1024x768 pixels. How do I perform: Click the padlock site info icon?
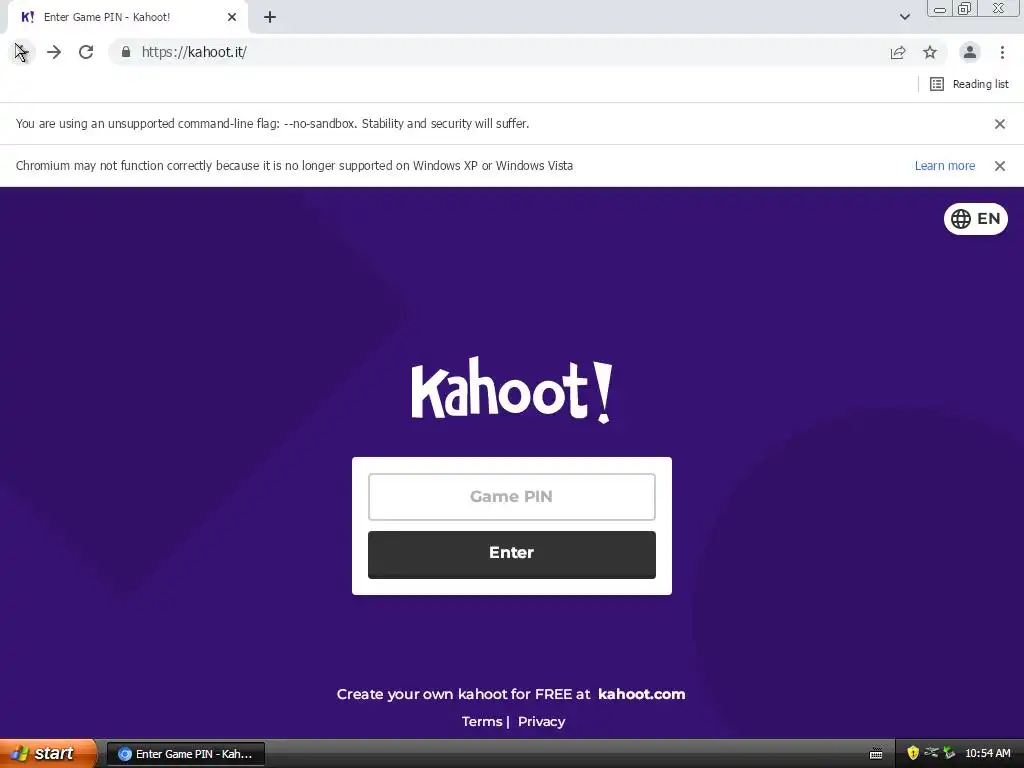[126, 52]
